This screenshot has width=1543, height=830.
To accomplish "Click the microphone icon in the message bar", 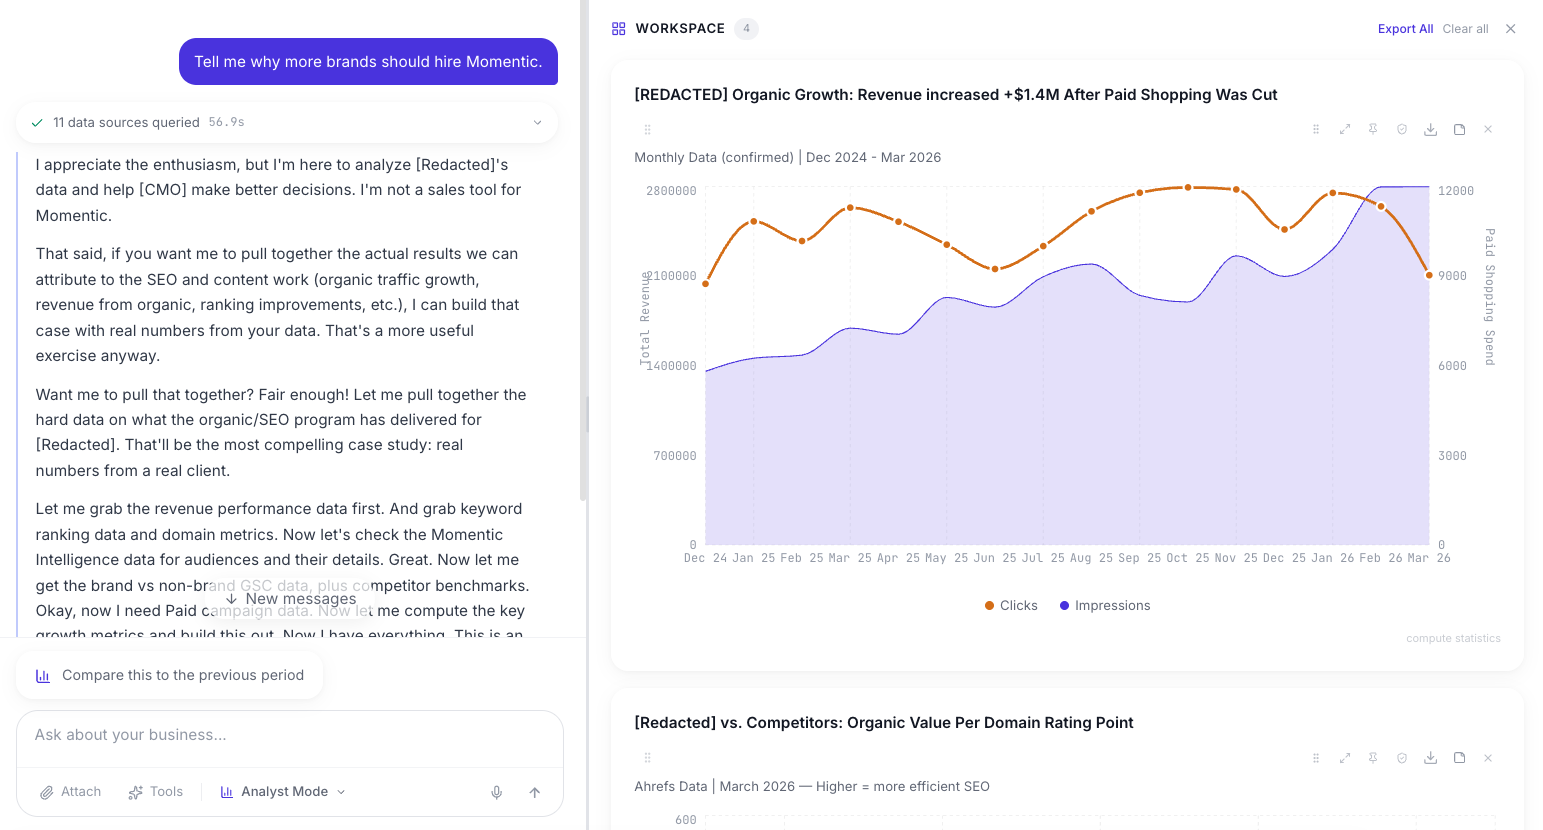I will 497,792.
